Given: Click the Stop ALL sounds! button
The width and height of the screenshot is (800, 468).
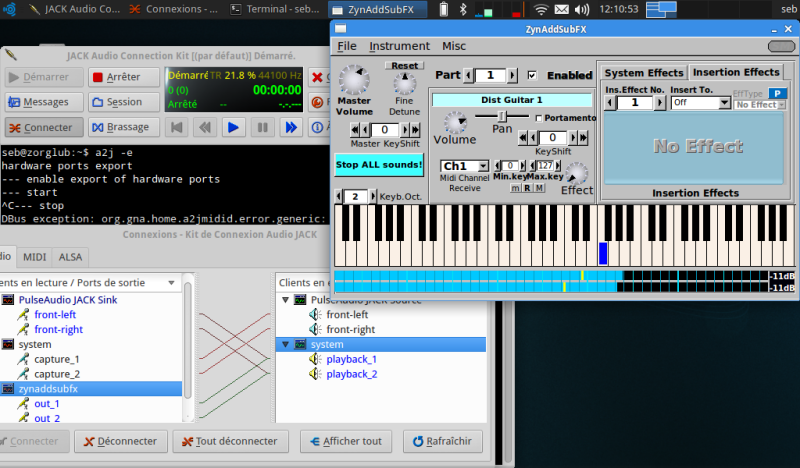Looking at the screenshot, I should (x=379, y=165).
